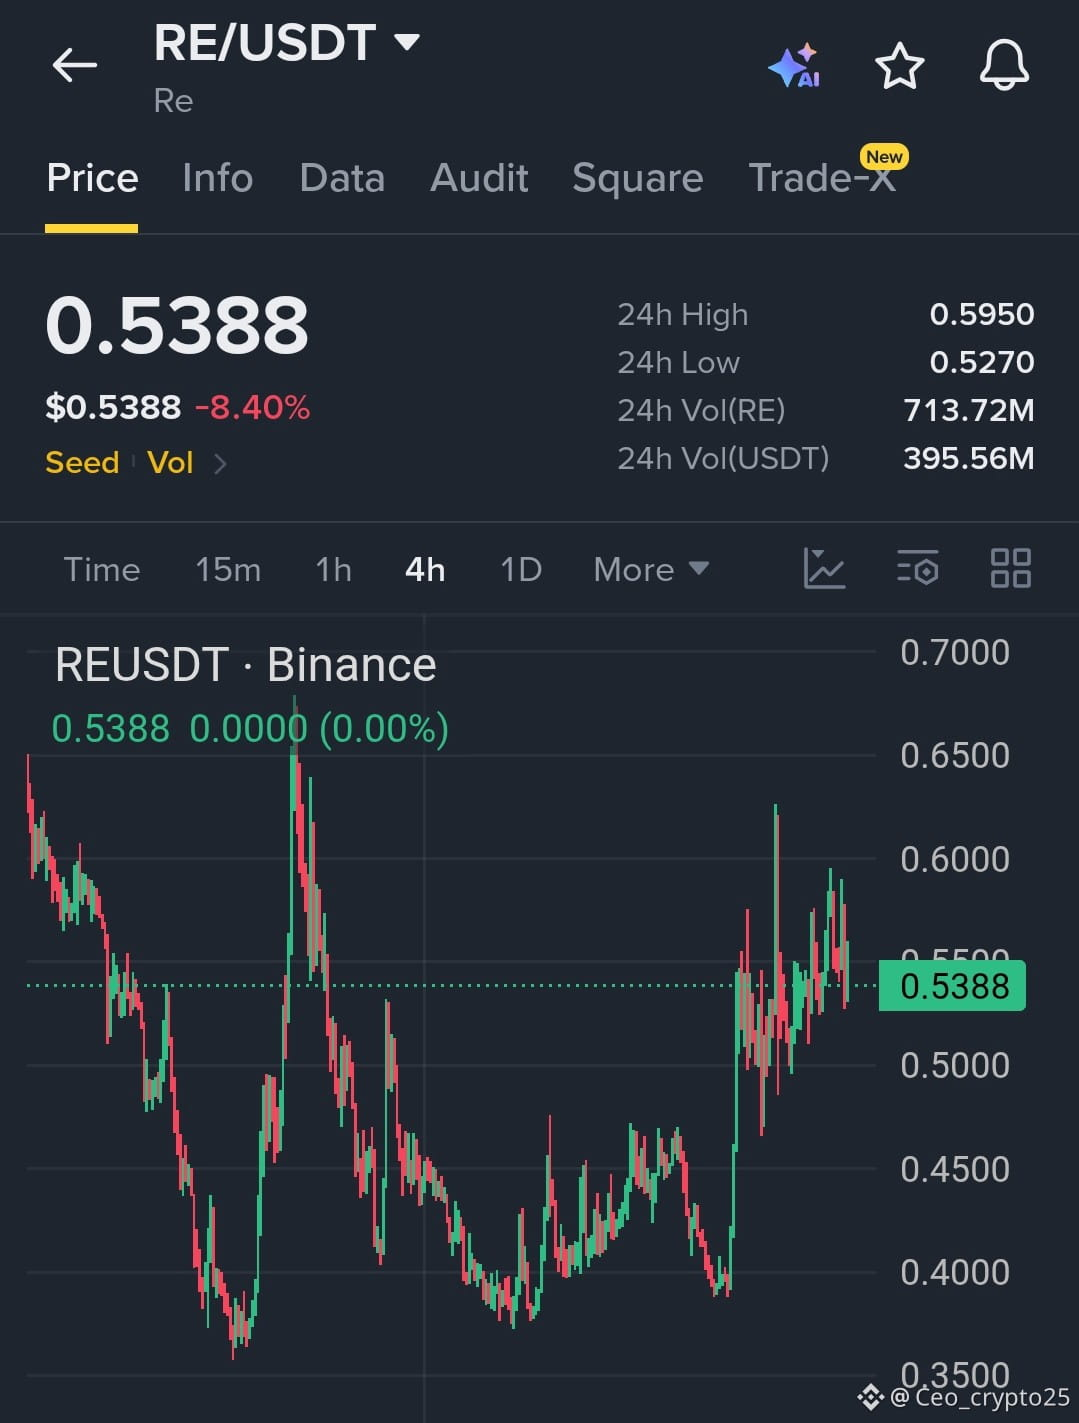Open chart settings list-gear icon

917,568
